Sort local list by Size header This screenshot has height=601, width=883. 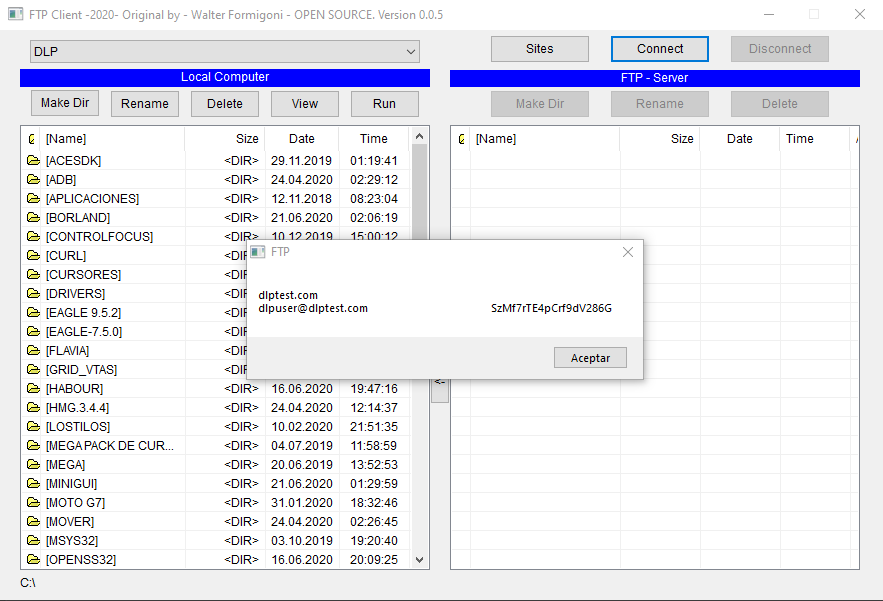point(225,139)
